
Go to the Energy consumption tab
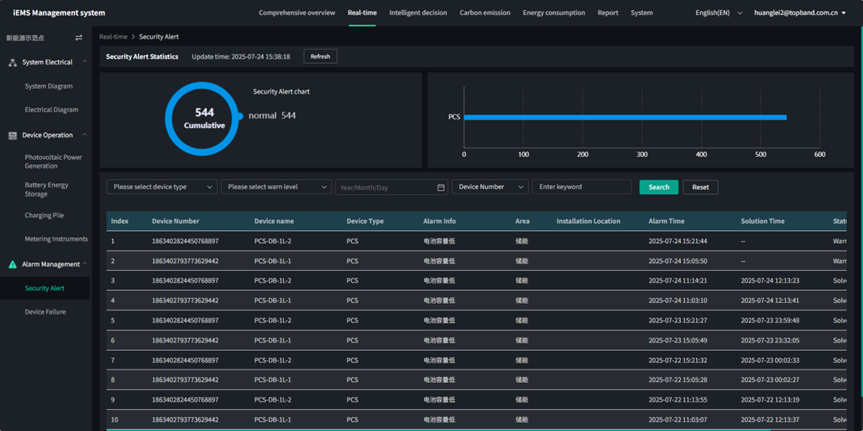click(x=553, y=13)
